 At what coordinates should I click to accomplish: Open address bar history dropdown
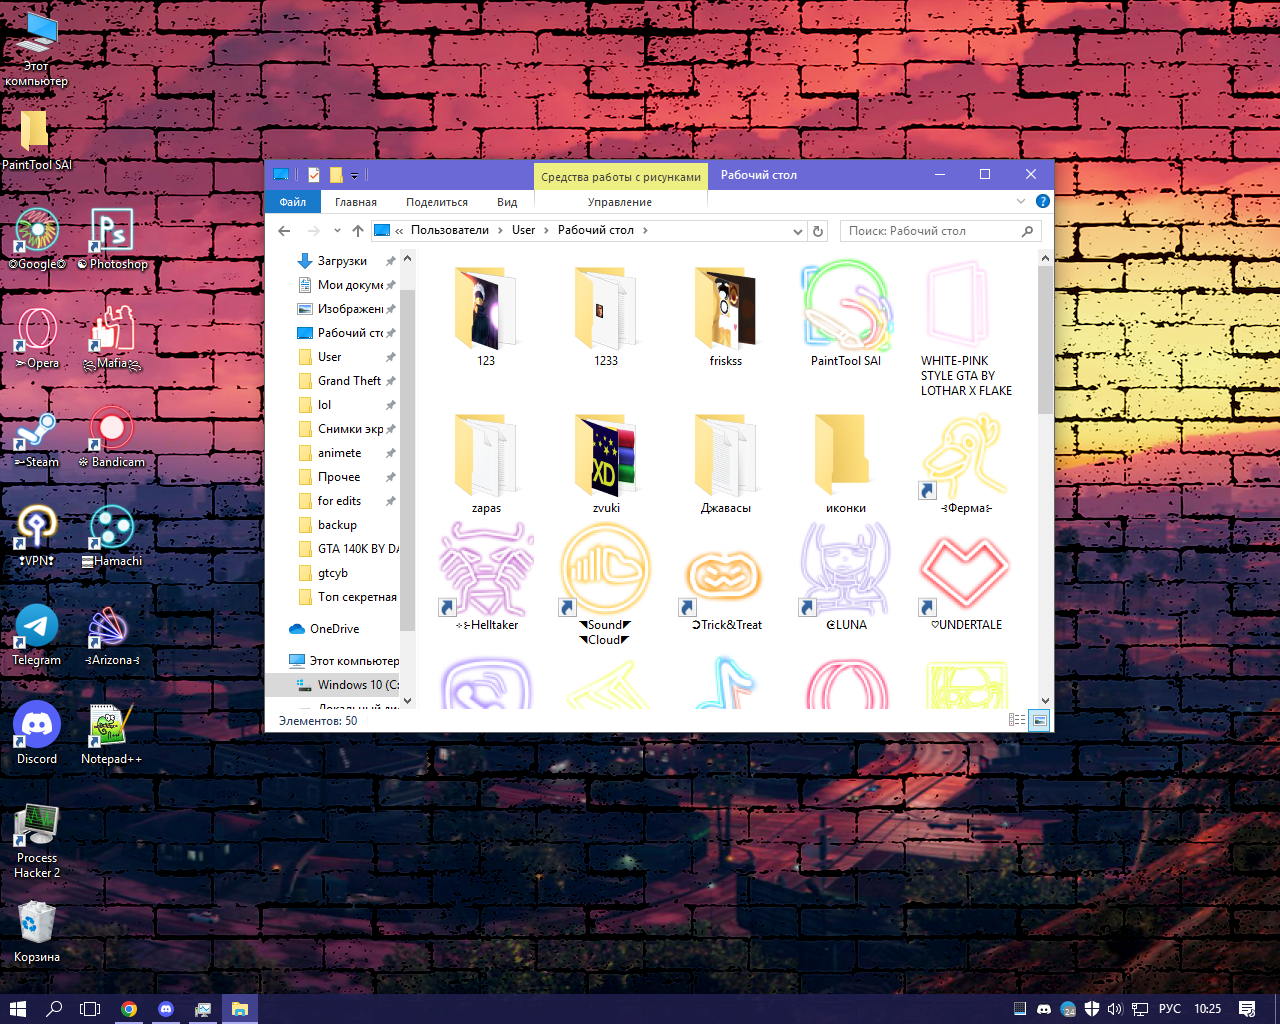coord(798,231)
